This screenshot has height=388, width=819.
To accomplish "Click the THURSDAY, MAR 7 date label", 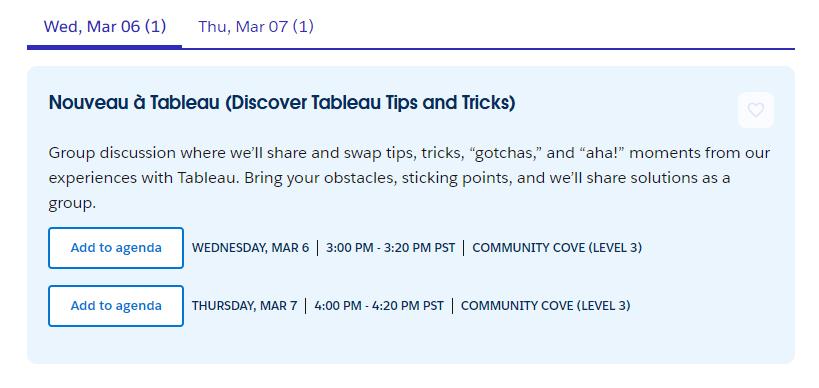I will pyautogui.click(x=244, y=305).
